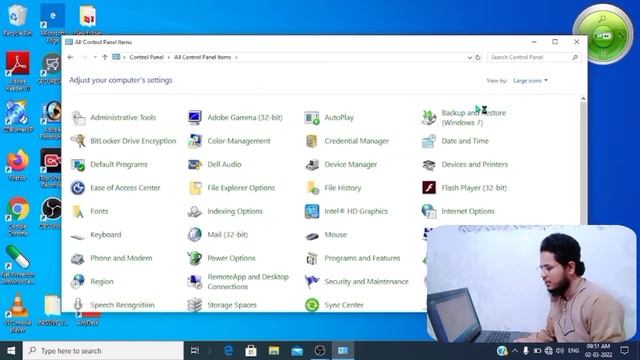Click the taskbar Type here to search box

(103, 351)
